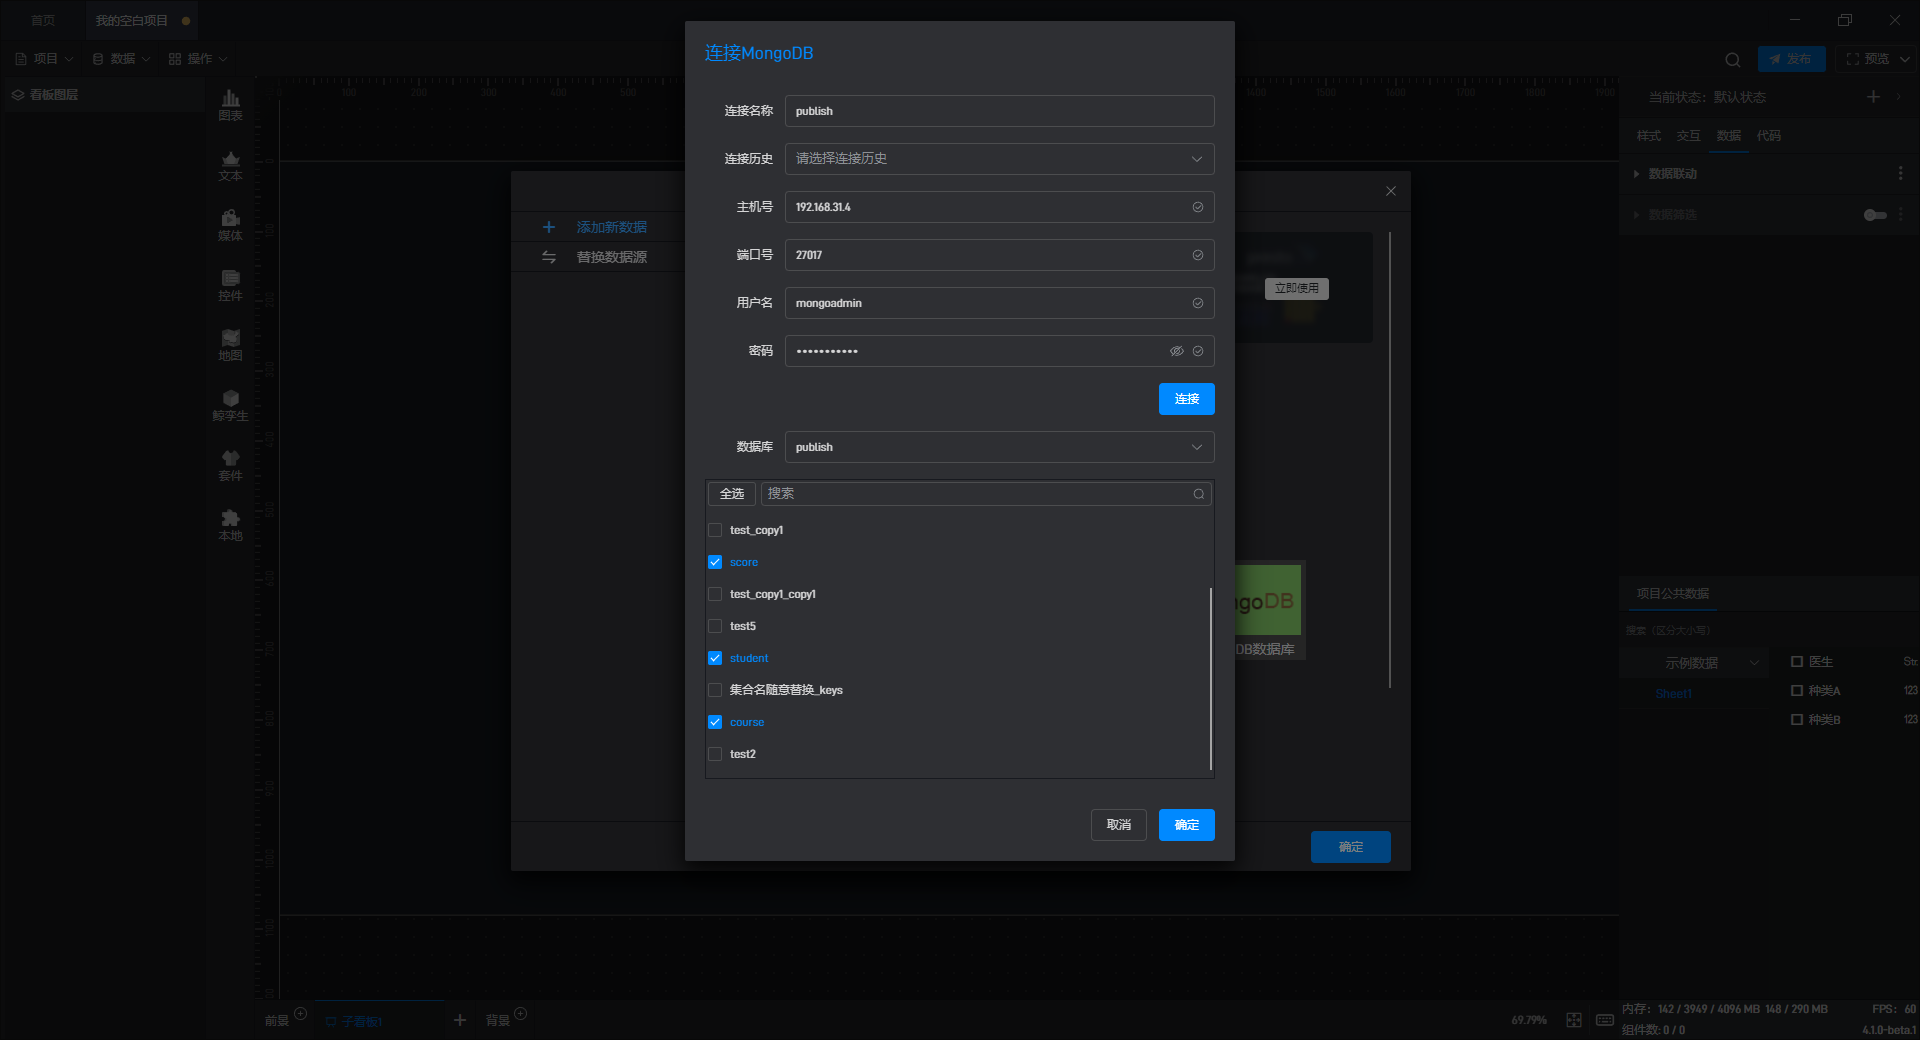Viewport: 1920px width, 1040px height.
Task: Switch to the 数据 properties tab
Action: pyautogui.click(x=1728, y=136)
